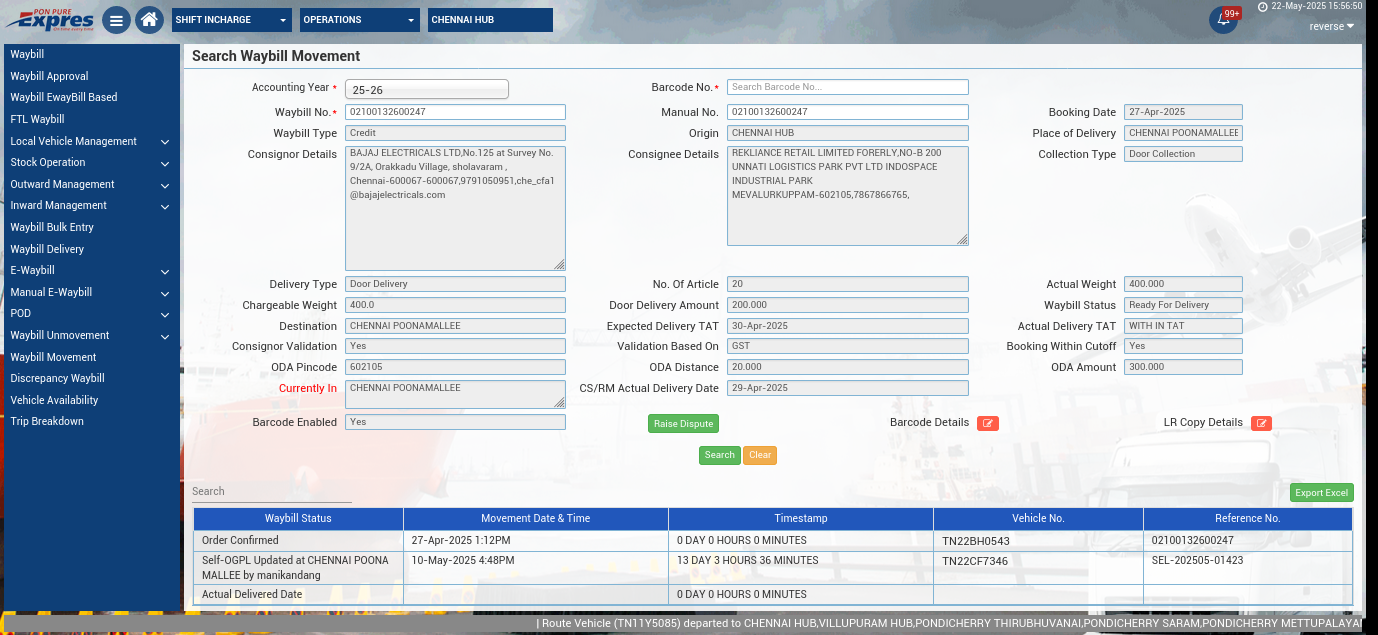Click the Pon Pure Expres logo

click(50, 19)
